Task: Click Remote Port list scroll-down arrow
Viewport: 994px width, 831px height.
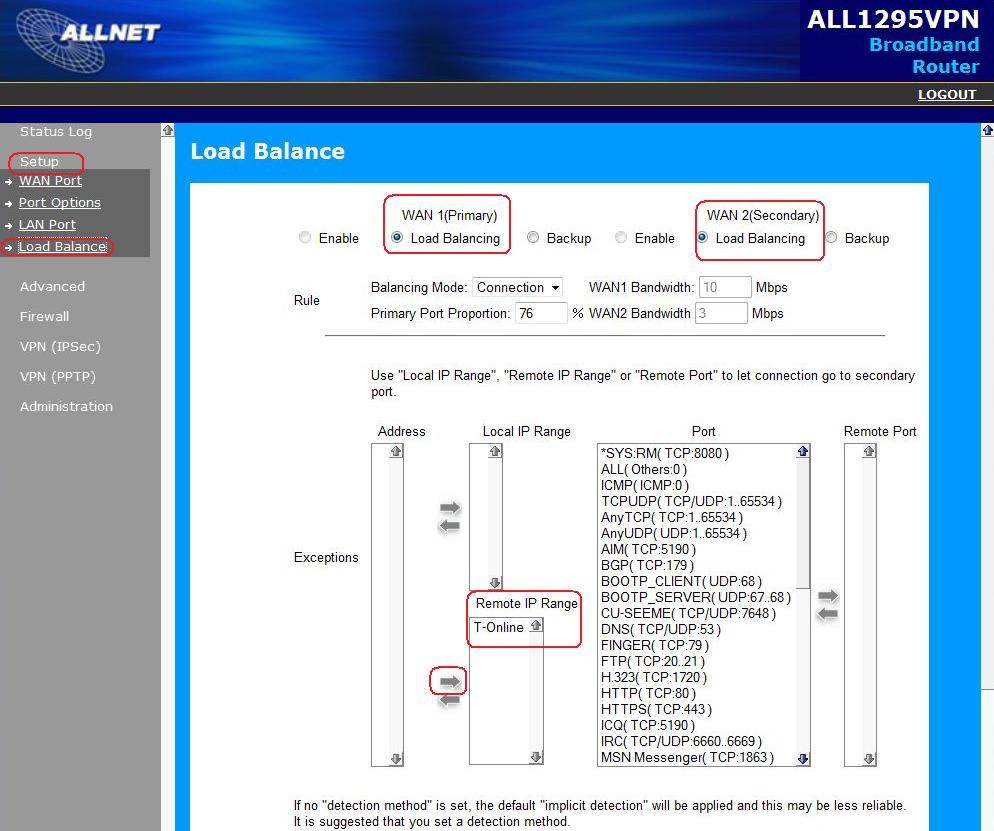Action: (x=869, y=759)
